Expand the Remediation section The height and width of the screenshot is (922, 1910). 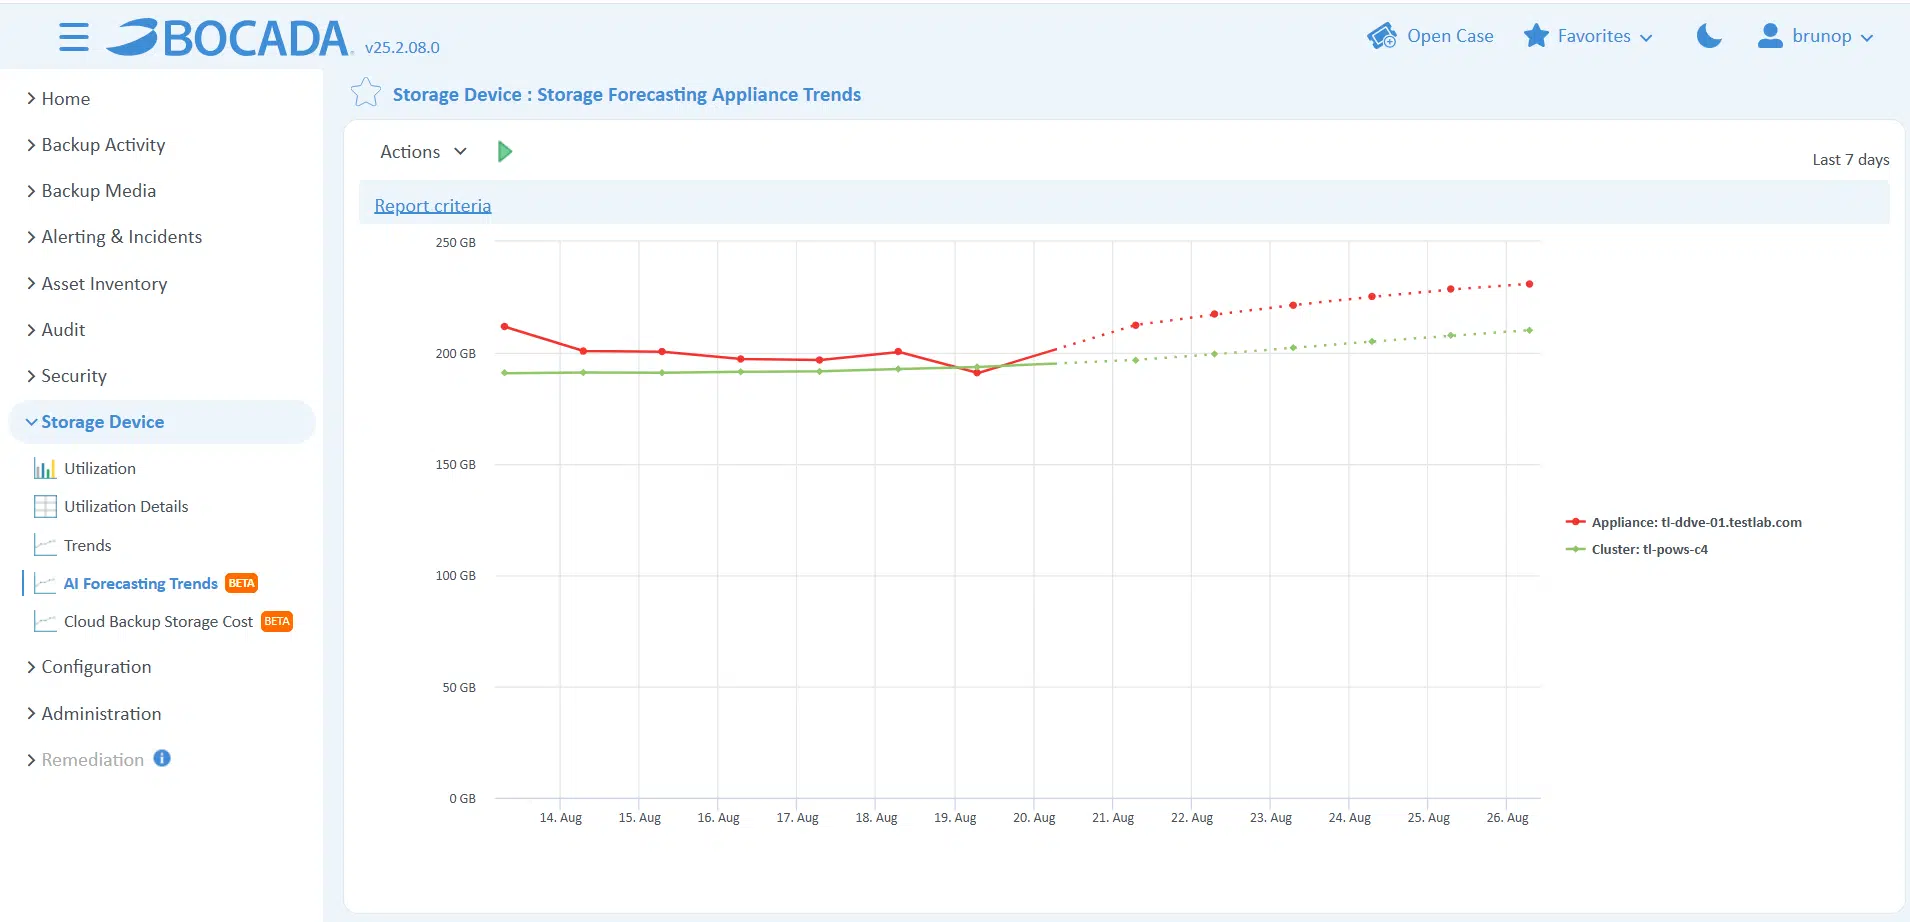(x=85, y=760)
